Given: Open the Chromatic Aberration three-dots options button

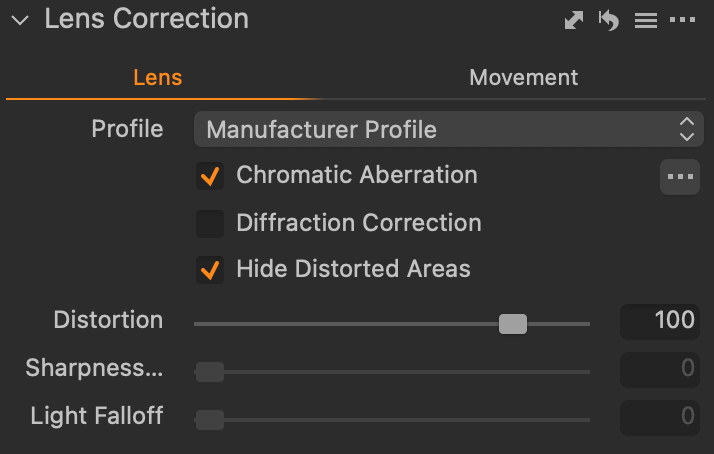Looking at the screenshot, I should pyautogui.click(x=680, y=177).
